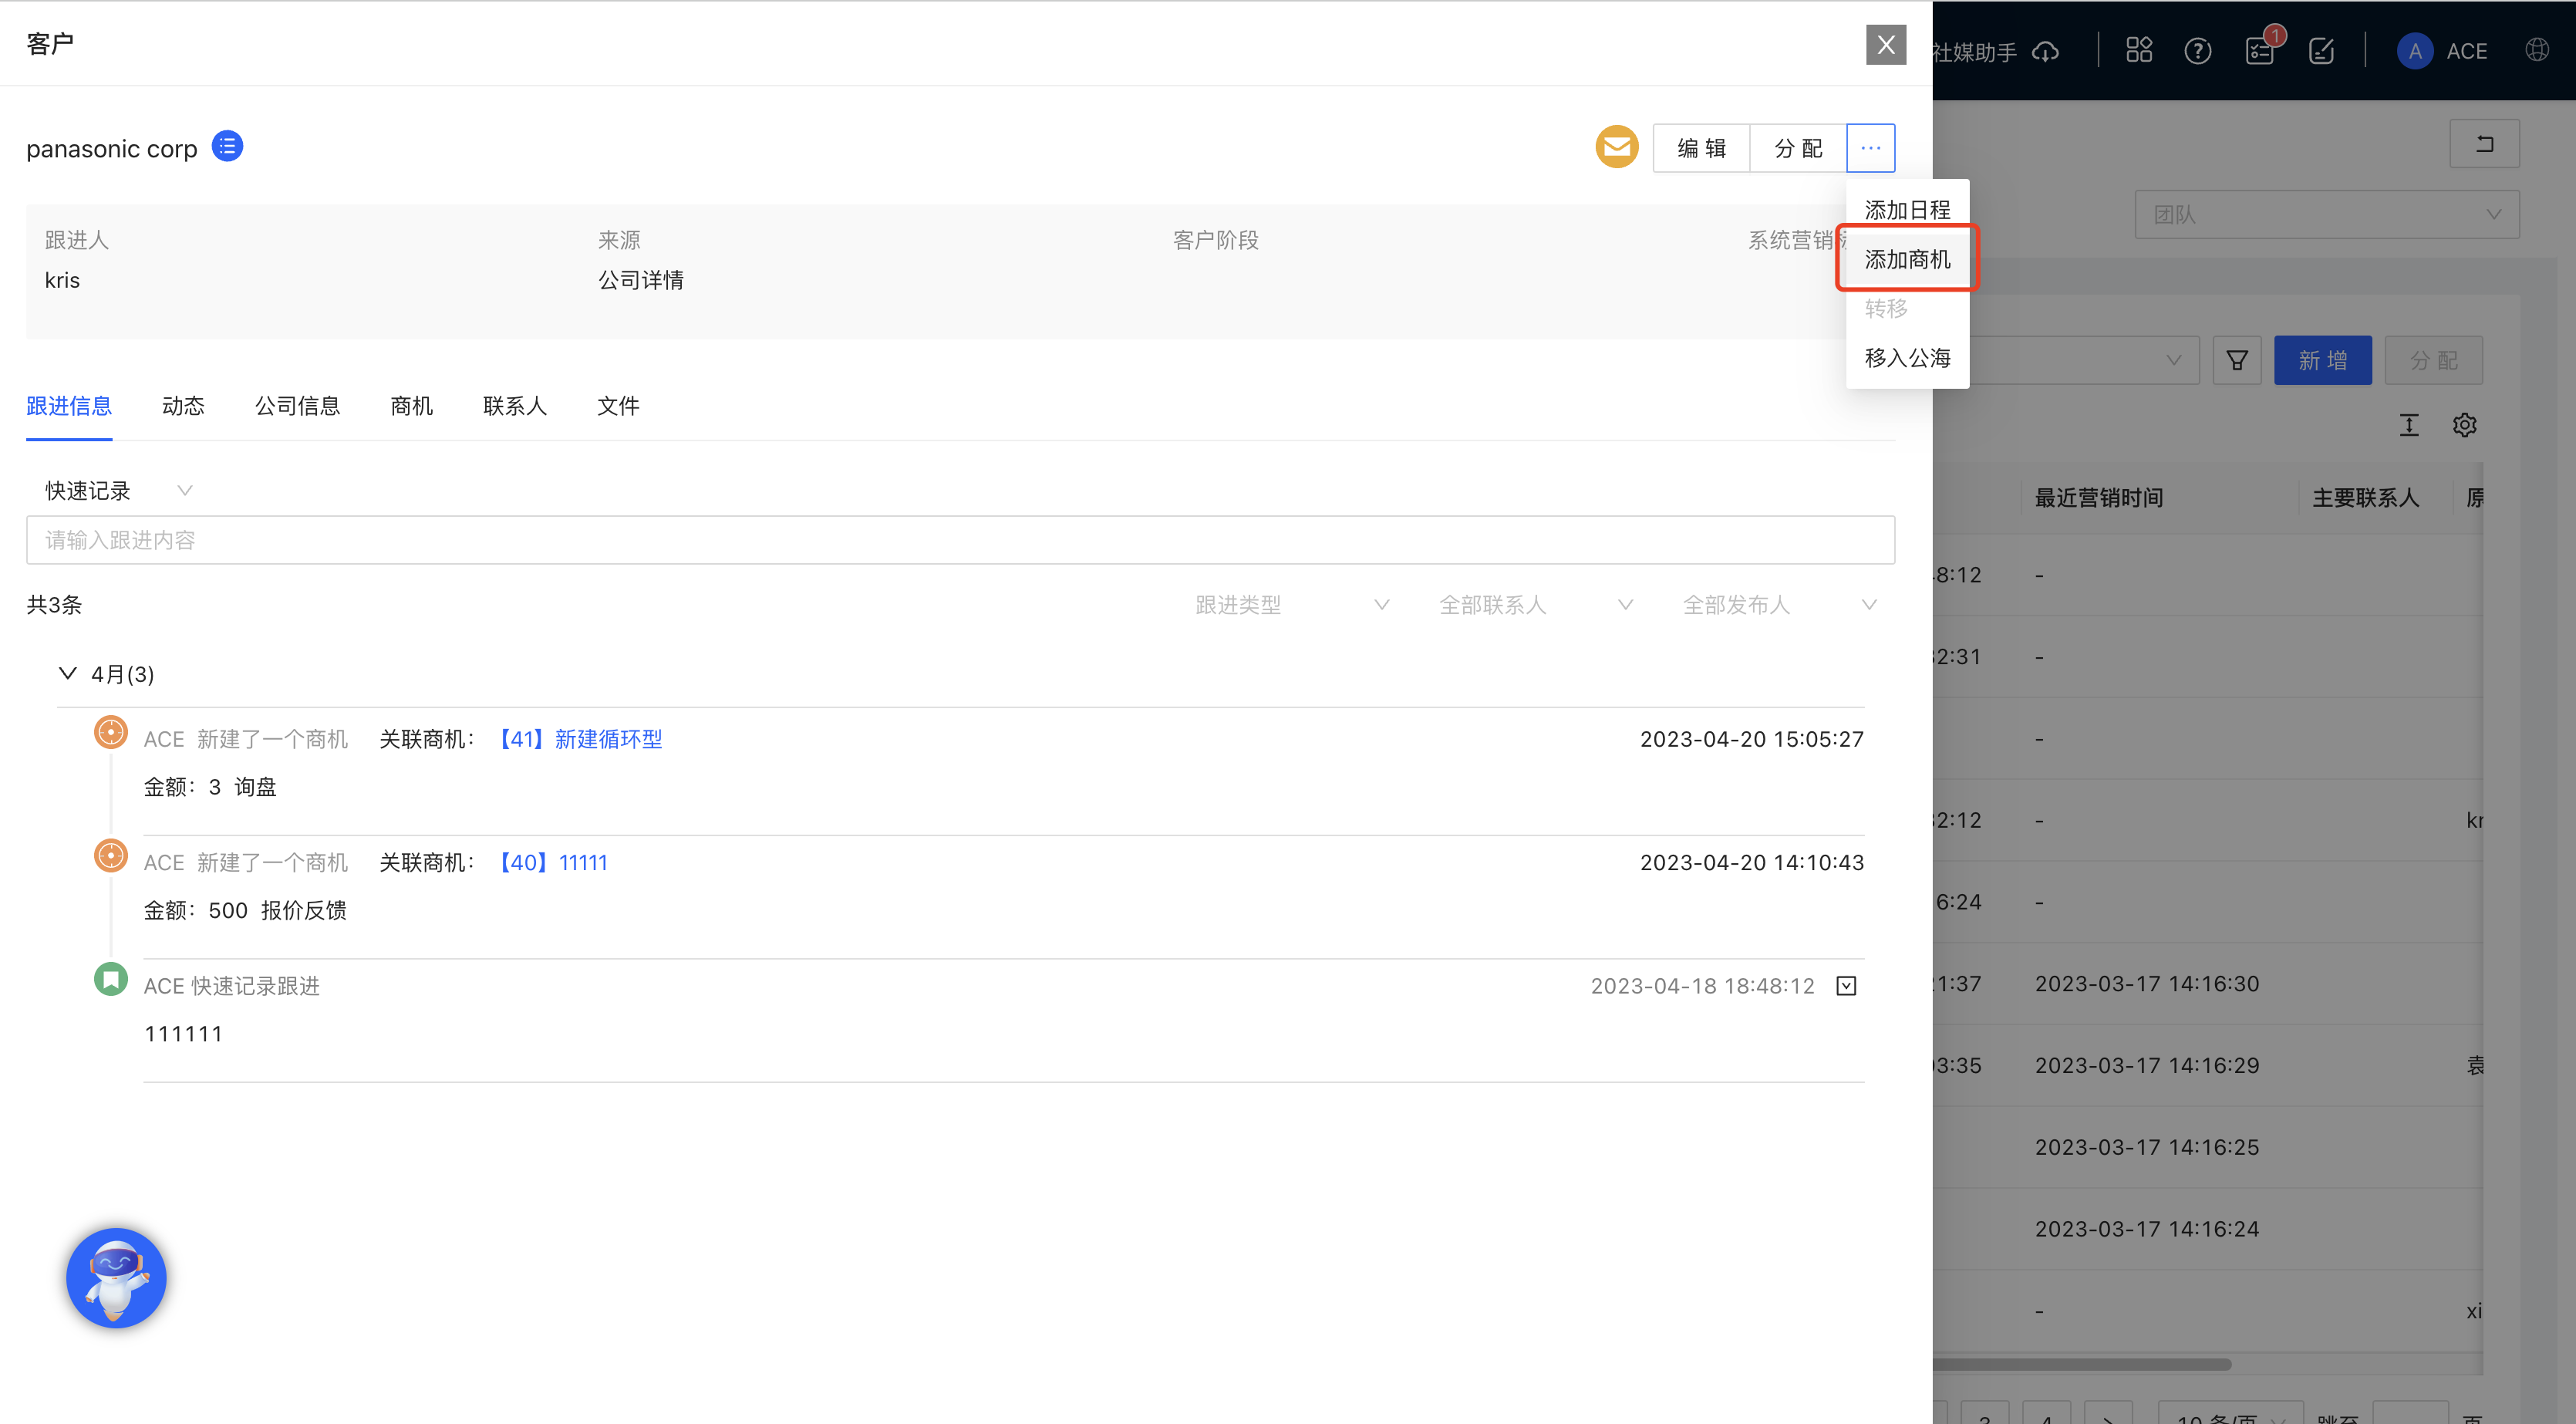
Task: Click the 2023-03-17 14:16:30 cell
Action: (x=2146, y=983)
